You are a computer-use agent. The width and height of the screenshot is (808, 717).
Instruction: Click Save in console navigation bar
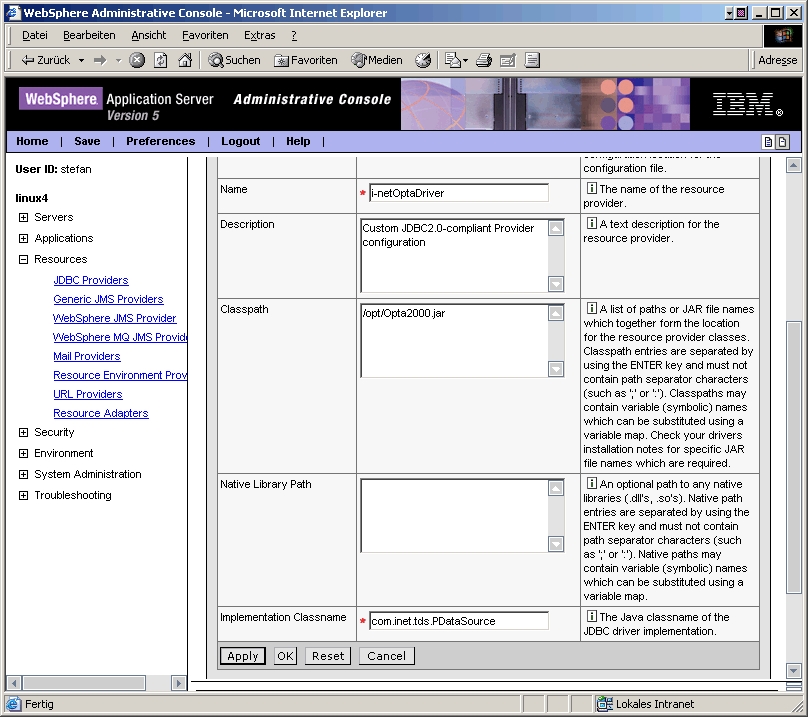tap(87, 141)
